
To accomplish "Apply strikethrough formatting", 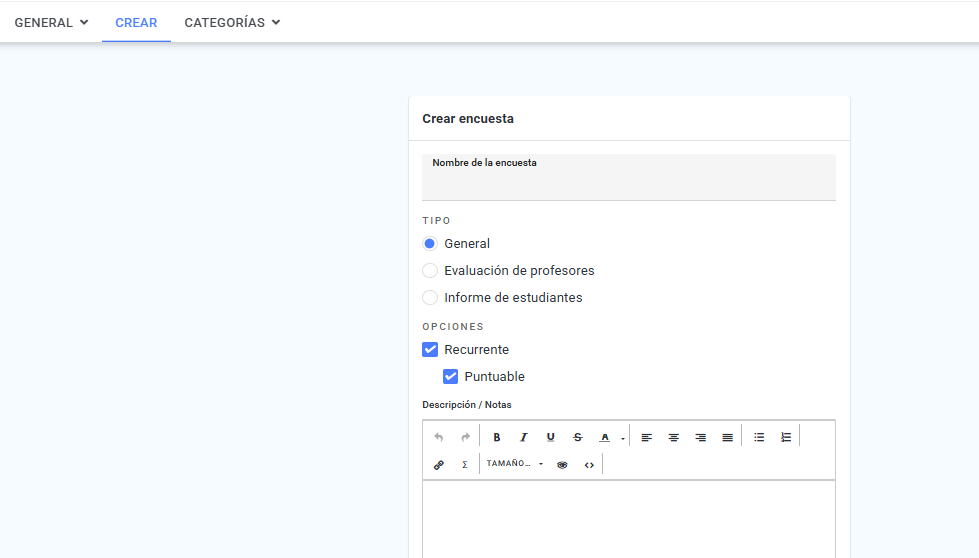I will click(578, 437).
